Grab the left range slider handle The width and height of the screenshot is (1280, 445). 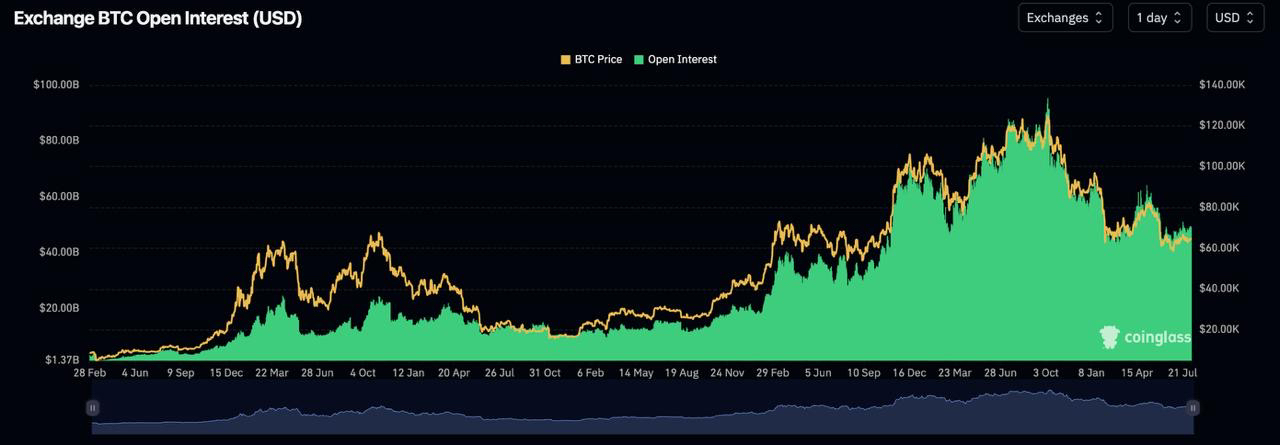92,408
